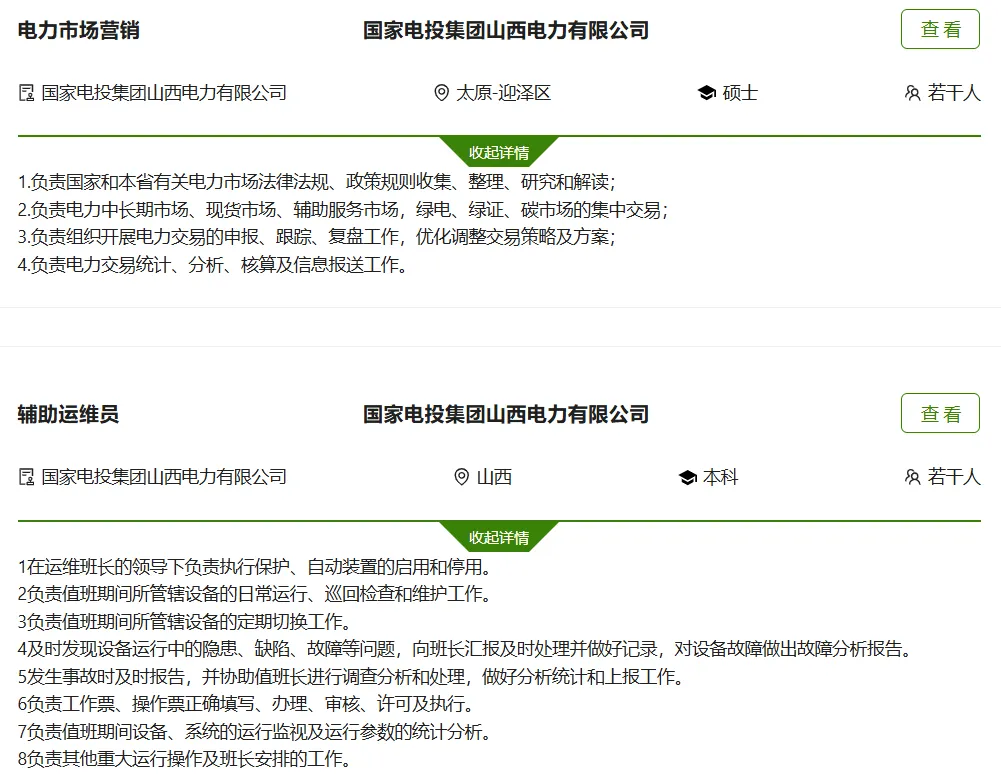The width and height of the screenshot is (1001, 776).
Task: Click line 7负责值班期间设备、系统的运行监视
Action: pyautogui.click(x=255, y=731)
